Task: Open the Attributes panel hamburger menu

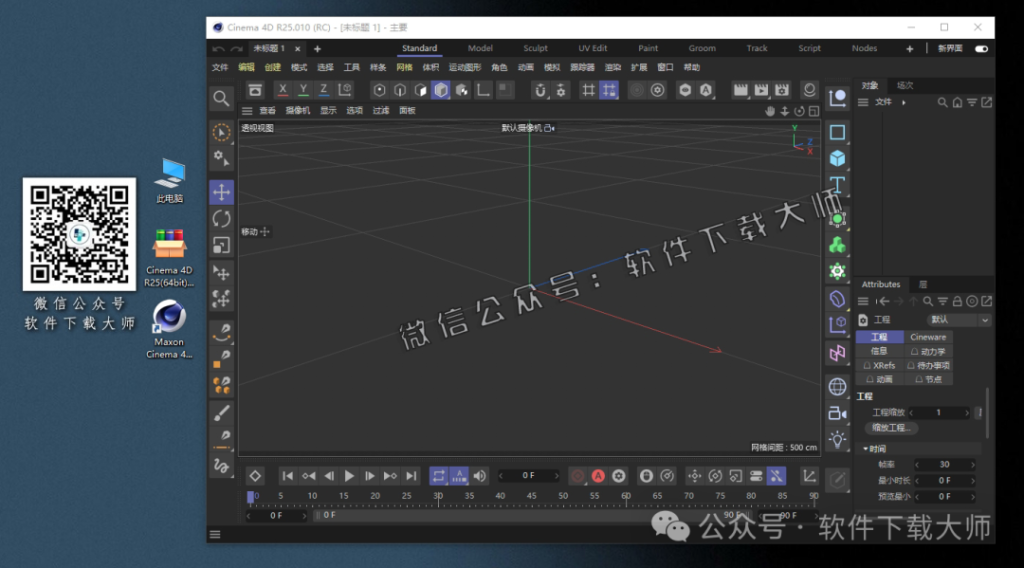Action: point(863,301)
